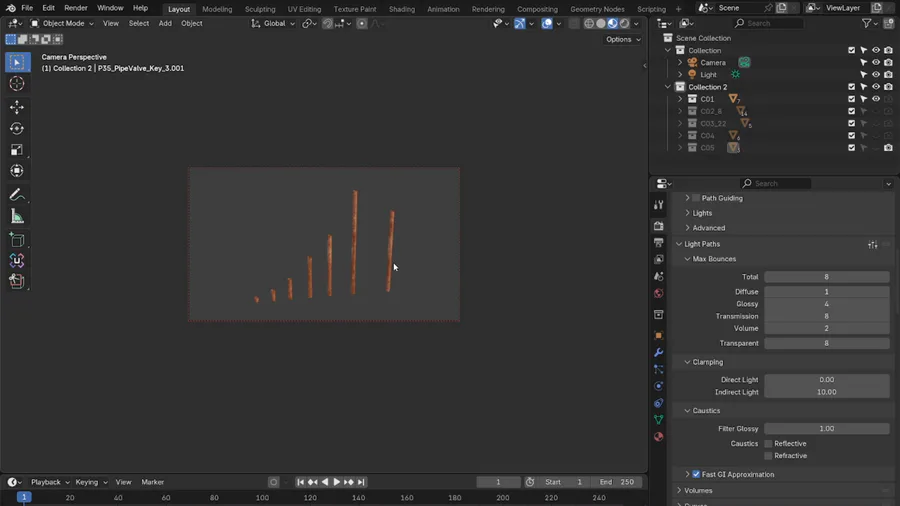
Task: Jump to the timeline end frame
Action: (361, 482)
